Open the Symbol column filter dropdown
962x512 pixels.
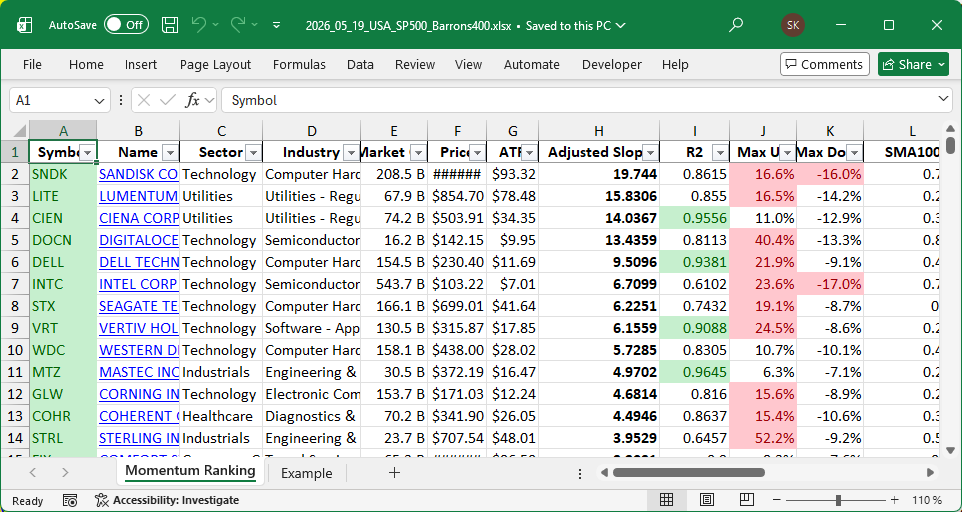(x=88, y=152)
